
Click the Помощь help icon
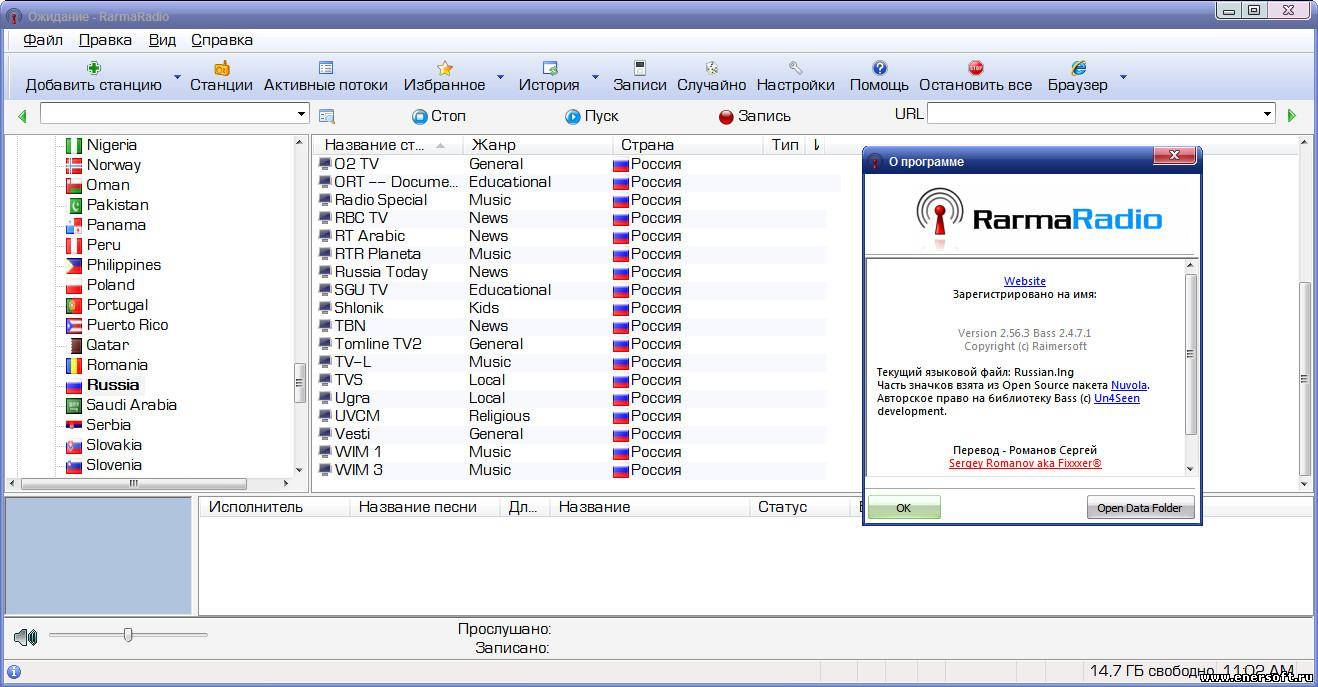879,68
